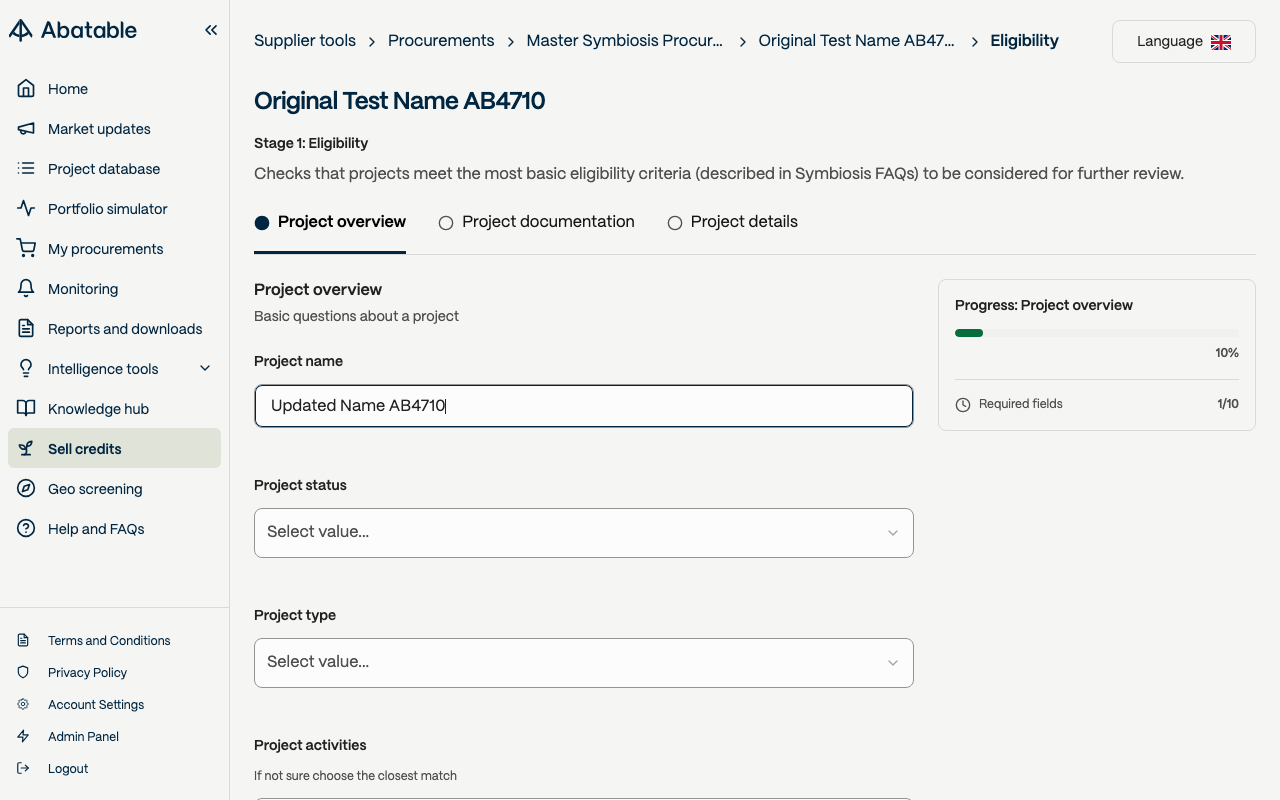The width and height of the screenshot is (1280, 800).
Task: Expand the Intelligence tools submenu
Action: point(205,369)
